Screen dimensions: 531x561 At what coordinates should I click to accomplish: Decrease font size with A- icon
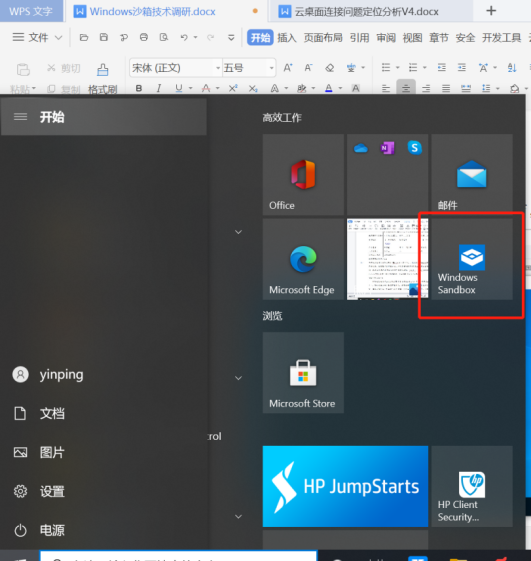[x=308, y=68]
